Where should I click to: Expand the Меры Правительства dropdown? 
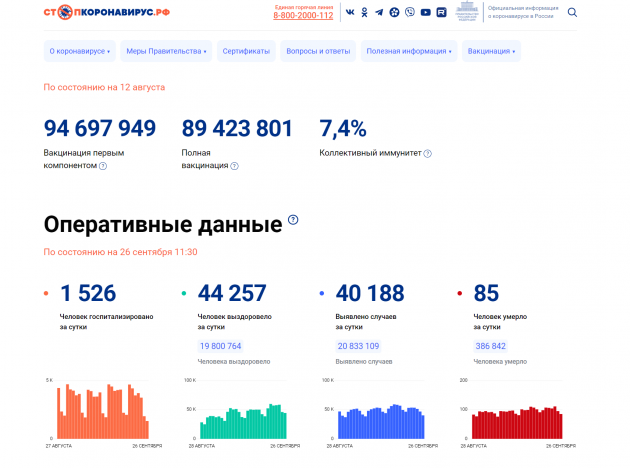[166, 51]
